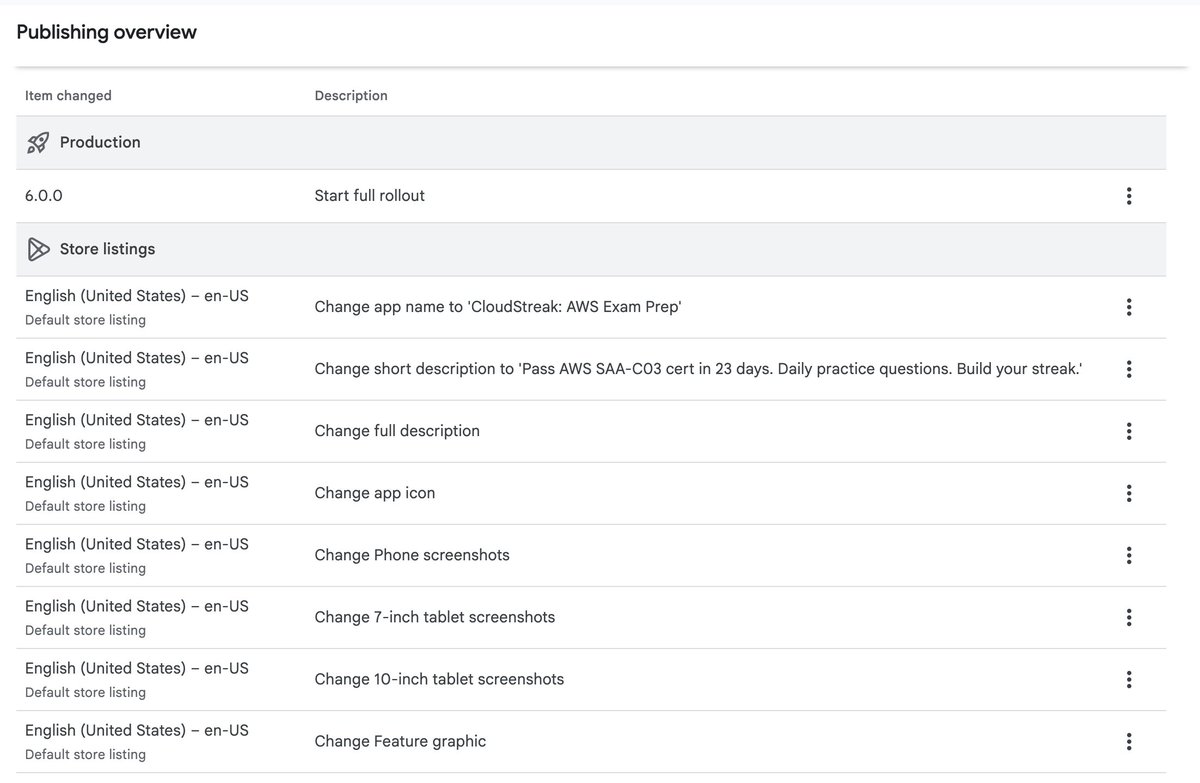The image size is (1200, 783).
Task: Click en-US listing cell in Feature graphic row
Action: tap(137, 741)
